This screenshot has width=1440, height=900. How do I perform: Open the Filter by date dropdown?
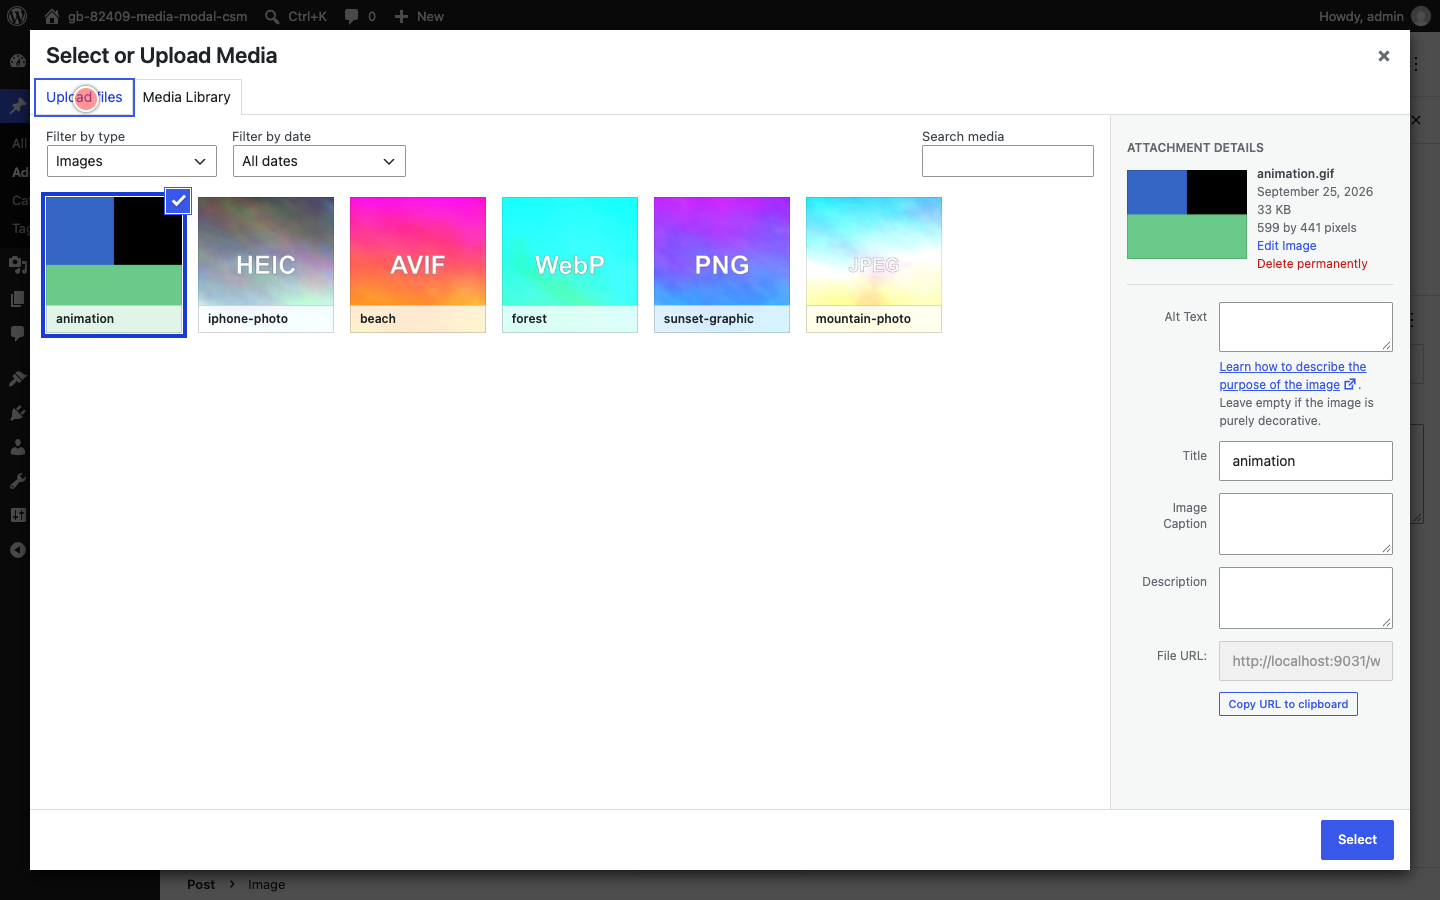(x=319, y=161)
